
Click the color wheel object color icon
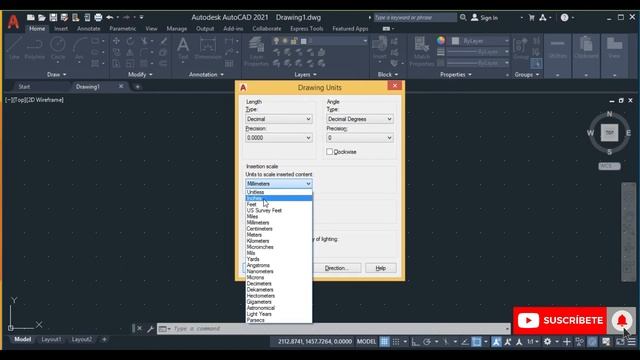441,40
